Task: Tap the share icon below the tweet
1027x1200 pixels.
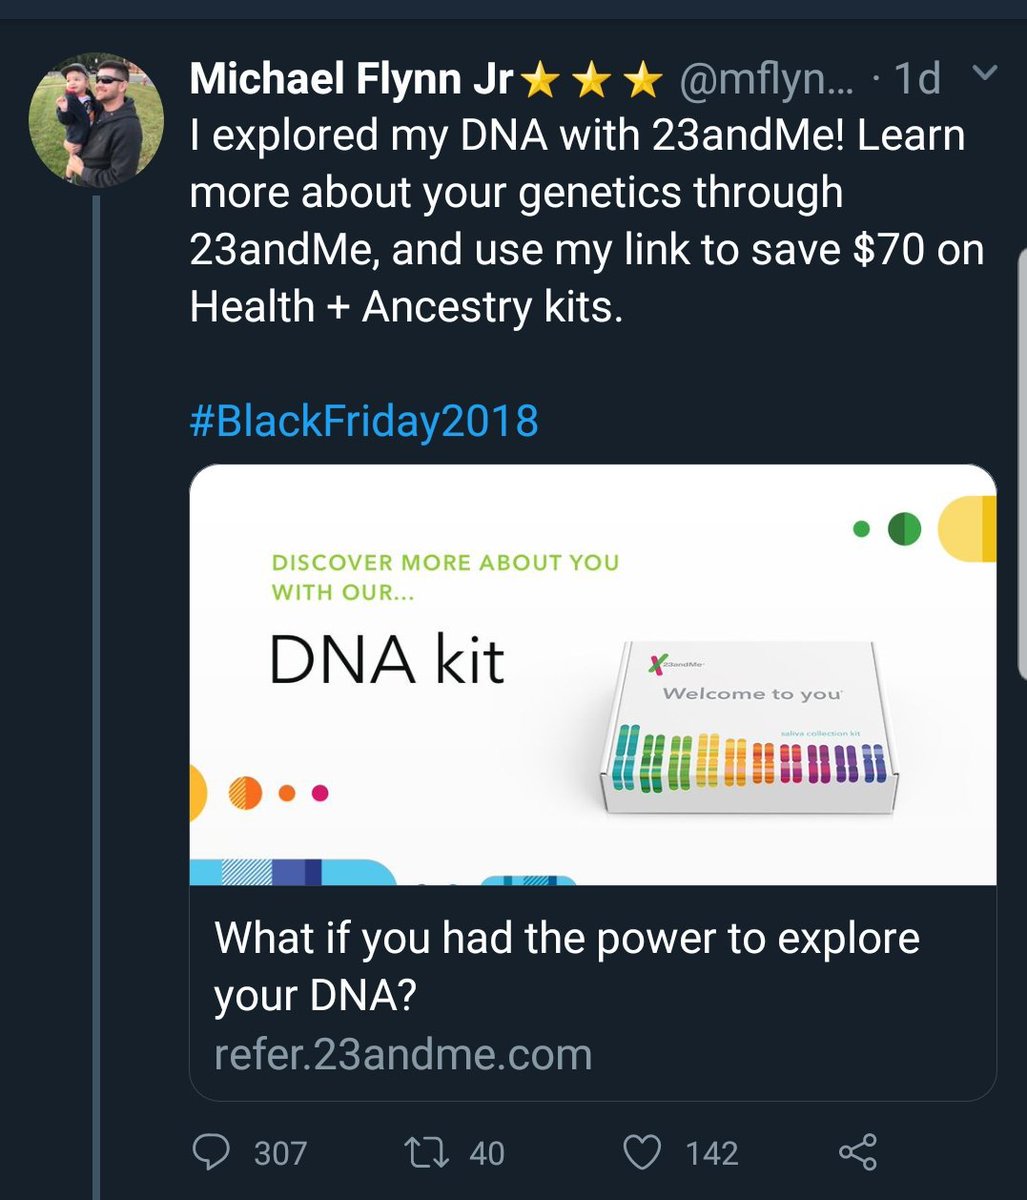Action: click(x=858, y=1153)
